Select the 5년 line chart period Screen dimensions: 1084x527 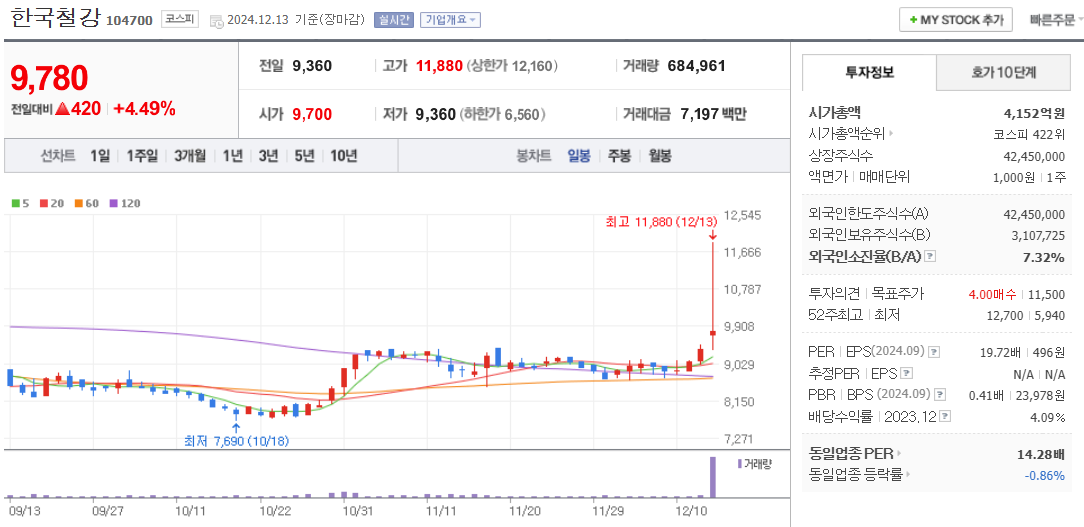[304, 156]
